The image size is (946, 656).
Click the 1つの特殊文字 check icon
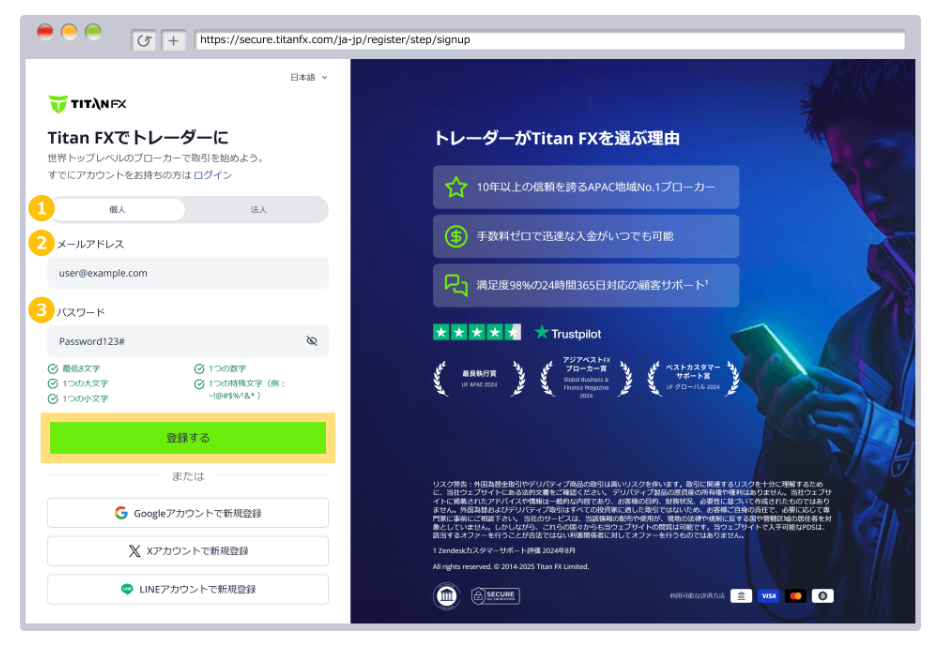coord(199,384)
